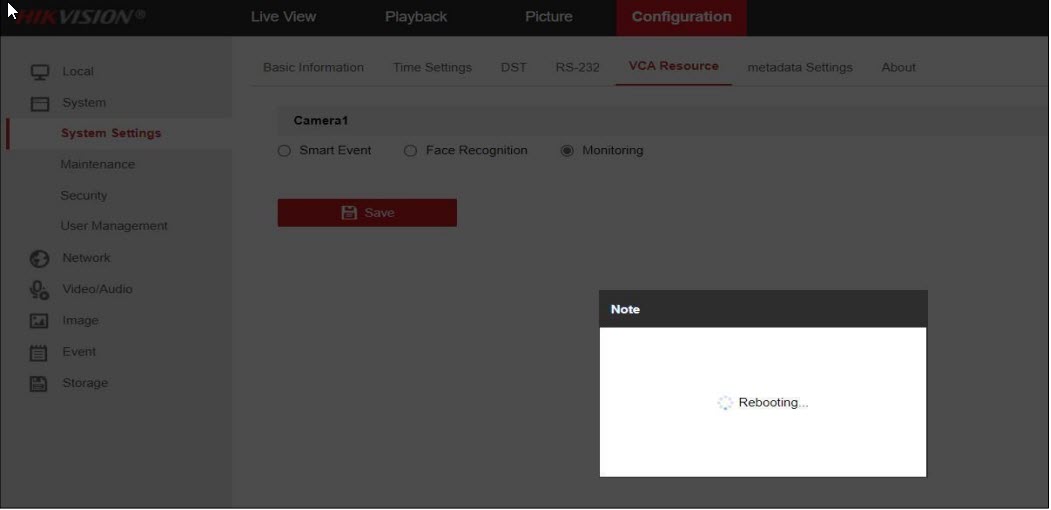Screen dimensions: 1051x510
Task: Open the Time Settings tab
Action: click(x=432, y=68)
